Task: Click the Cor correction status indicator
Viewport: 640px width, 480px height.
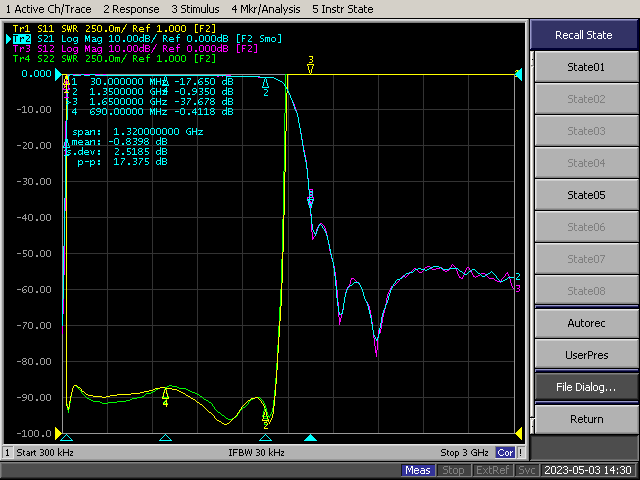Action: tap(505, 453)
